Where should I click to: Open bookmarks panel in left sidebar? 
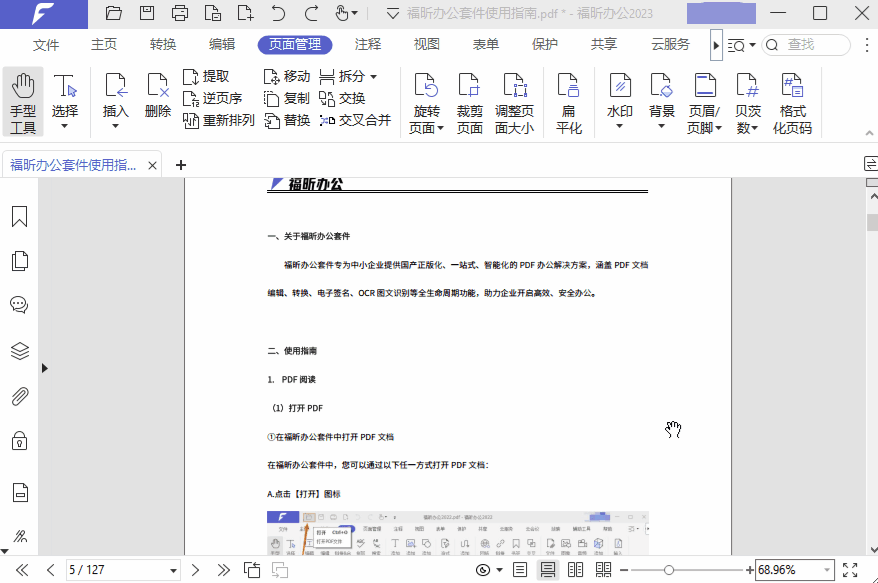(x=19, y=214)
